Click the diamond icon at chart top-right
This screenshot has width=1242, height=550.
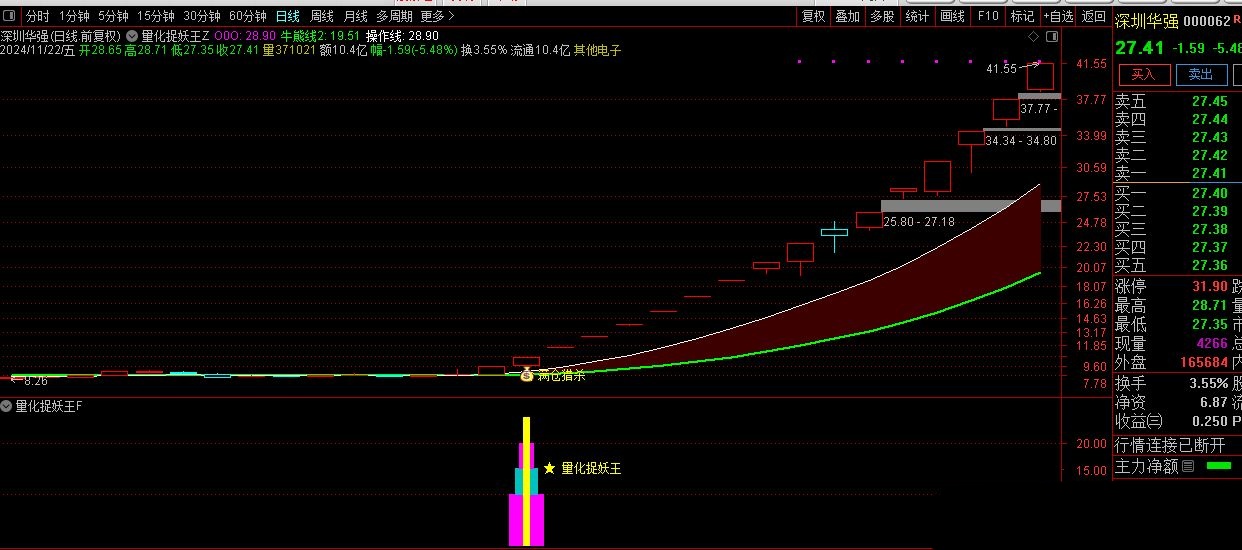[1031, 36]
